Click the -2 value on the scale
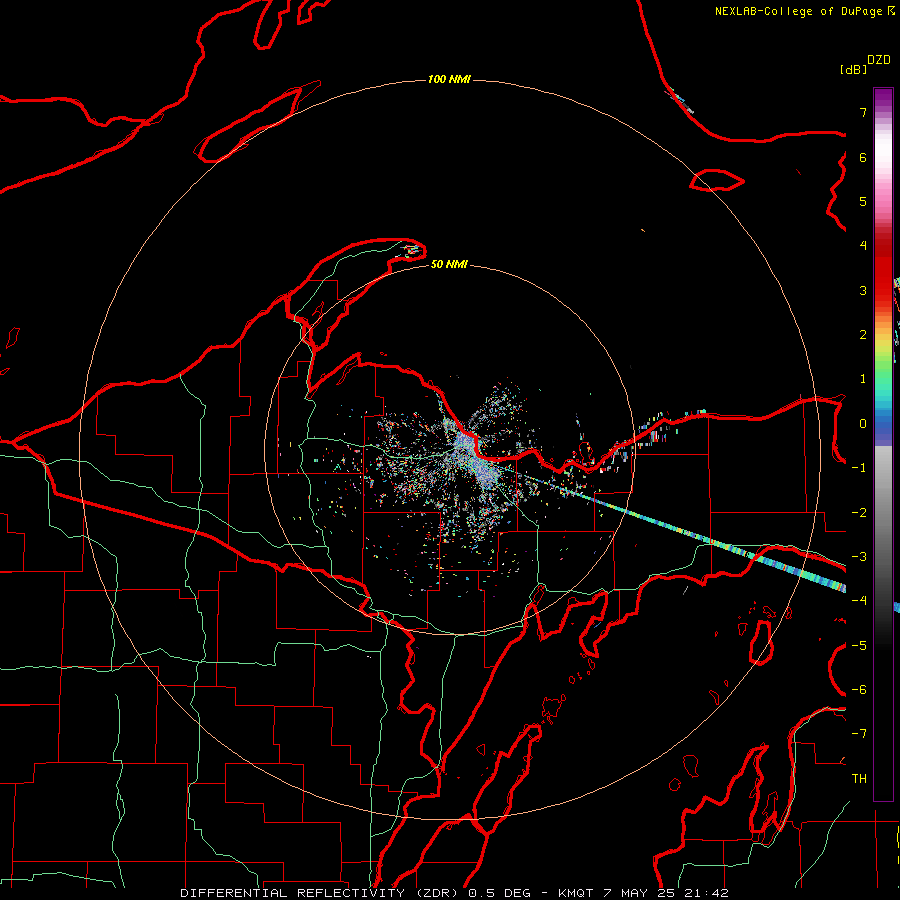This screenshot has height=900, width=900. coord(859,513)
